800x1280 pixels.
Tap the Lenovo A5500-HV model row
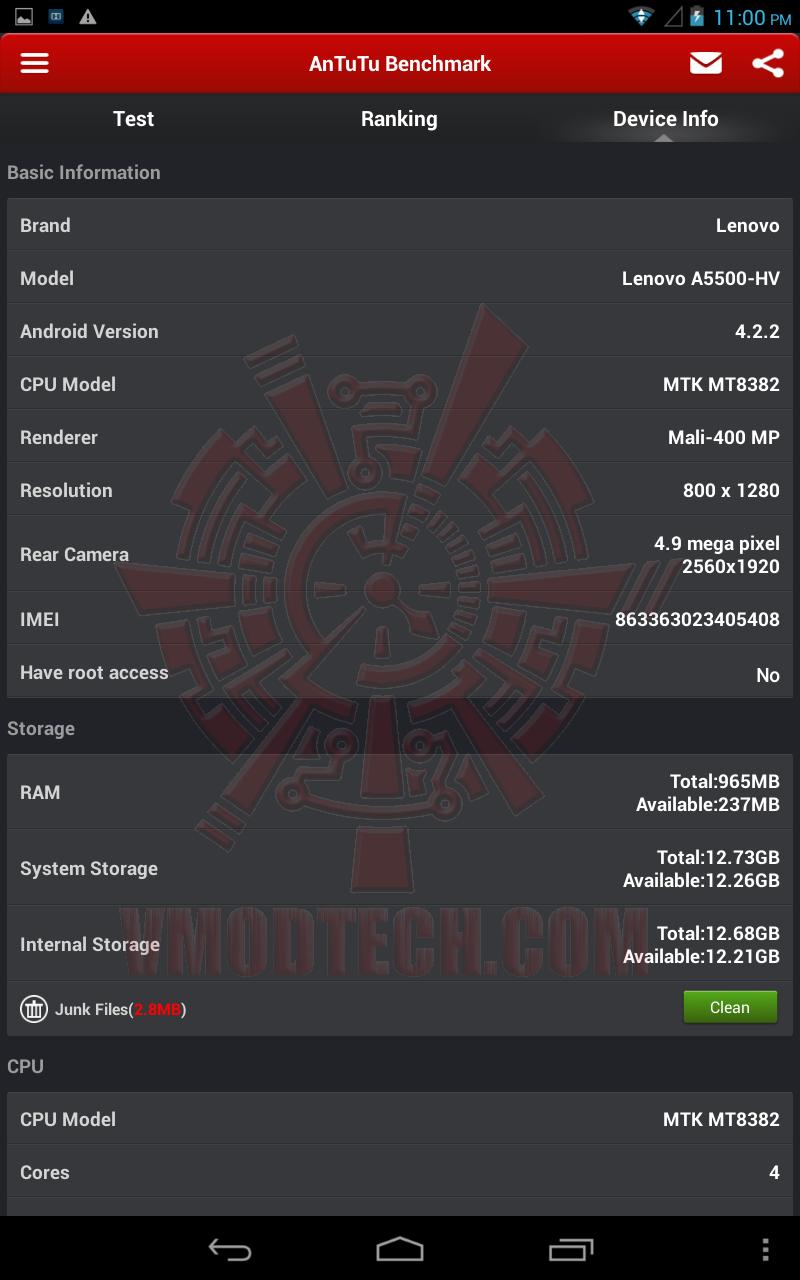coord(400,278)
